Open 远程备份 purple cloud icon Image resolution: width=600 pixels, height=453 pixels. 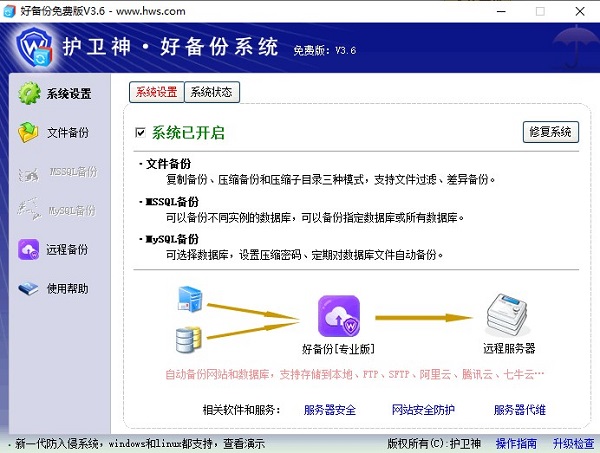click(x=29, y=249)
